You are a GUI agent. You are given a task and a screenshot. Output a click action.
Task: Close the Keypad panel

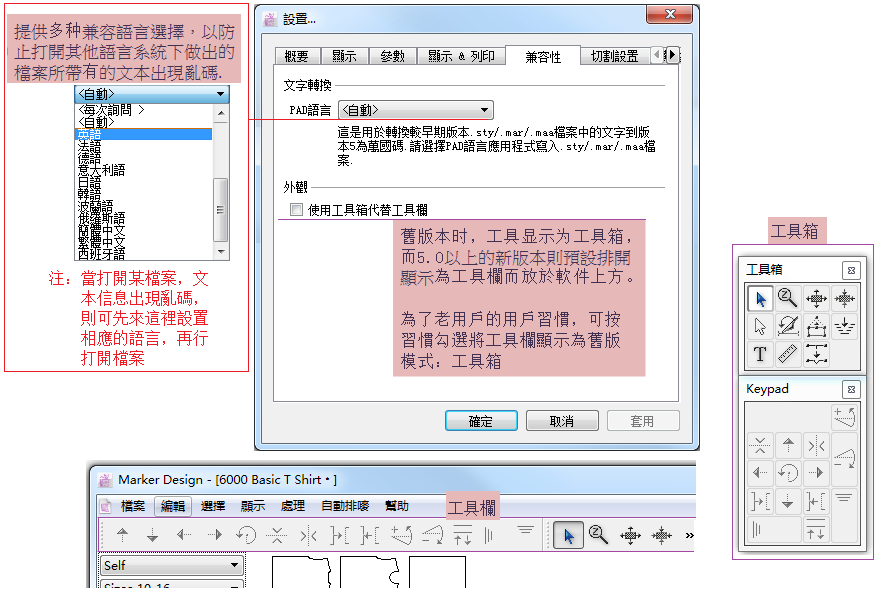click(850, 389)
